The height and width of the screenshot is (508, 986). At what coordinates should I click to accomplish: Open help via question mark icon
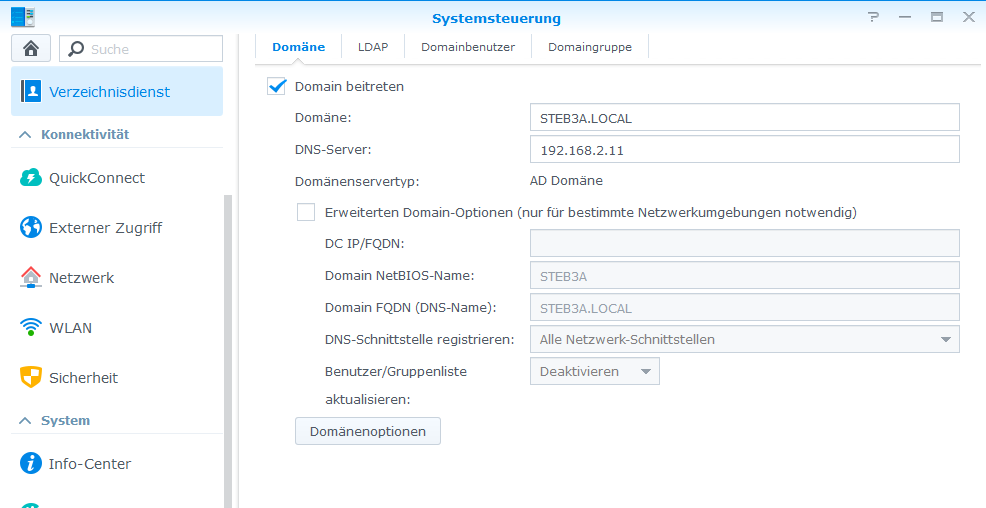click(x=873, y=18)
